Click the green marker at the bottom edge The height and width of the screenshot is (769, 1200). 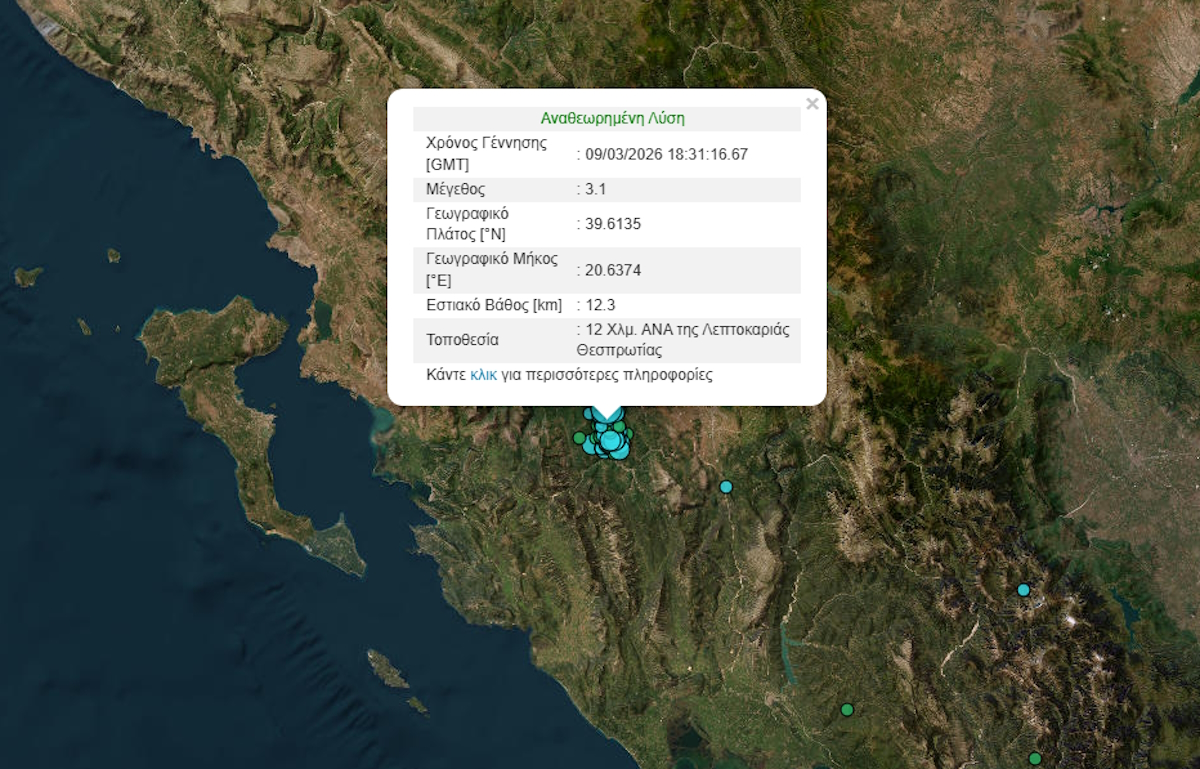(1035, 757)
